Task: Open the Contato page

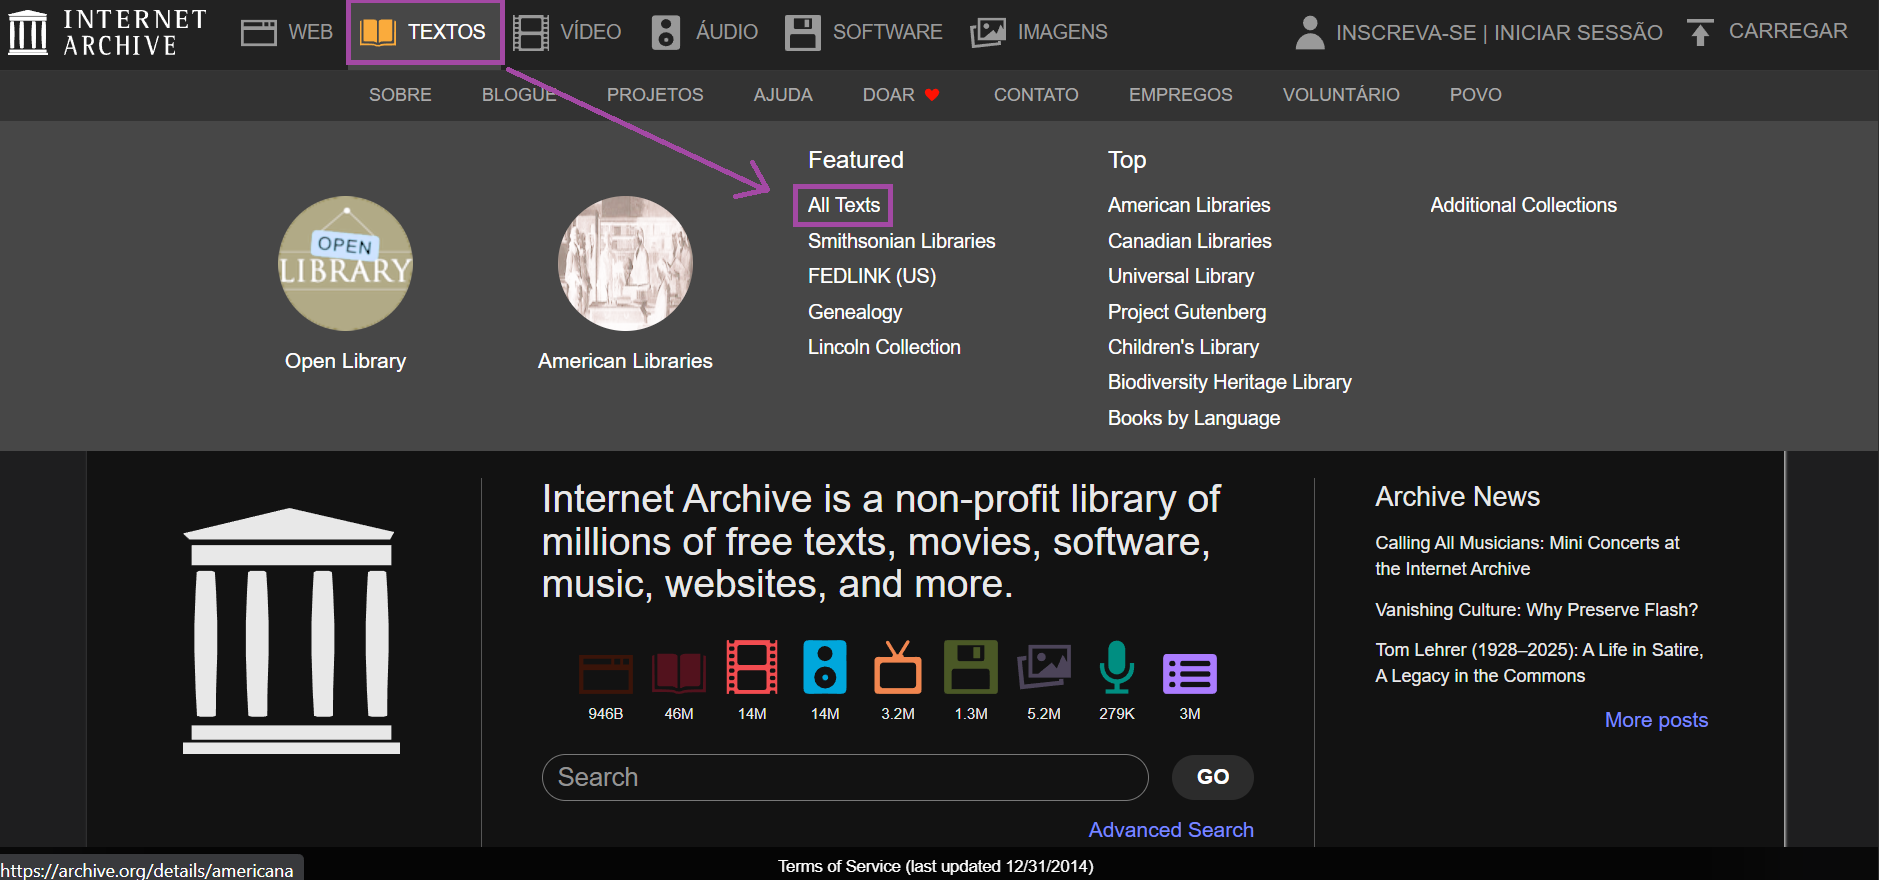Action: point(1036,95)
